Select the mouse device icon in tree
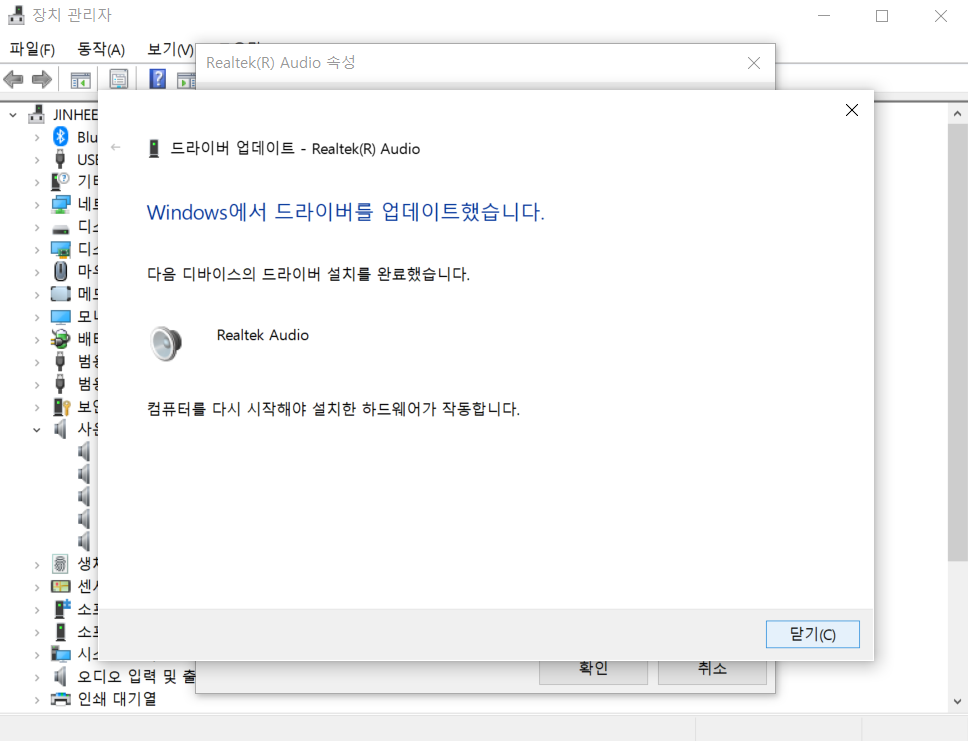 60,271
